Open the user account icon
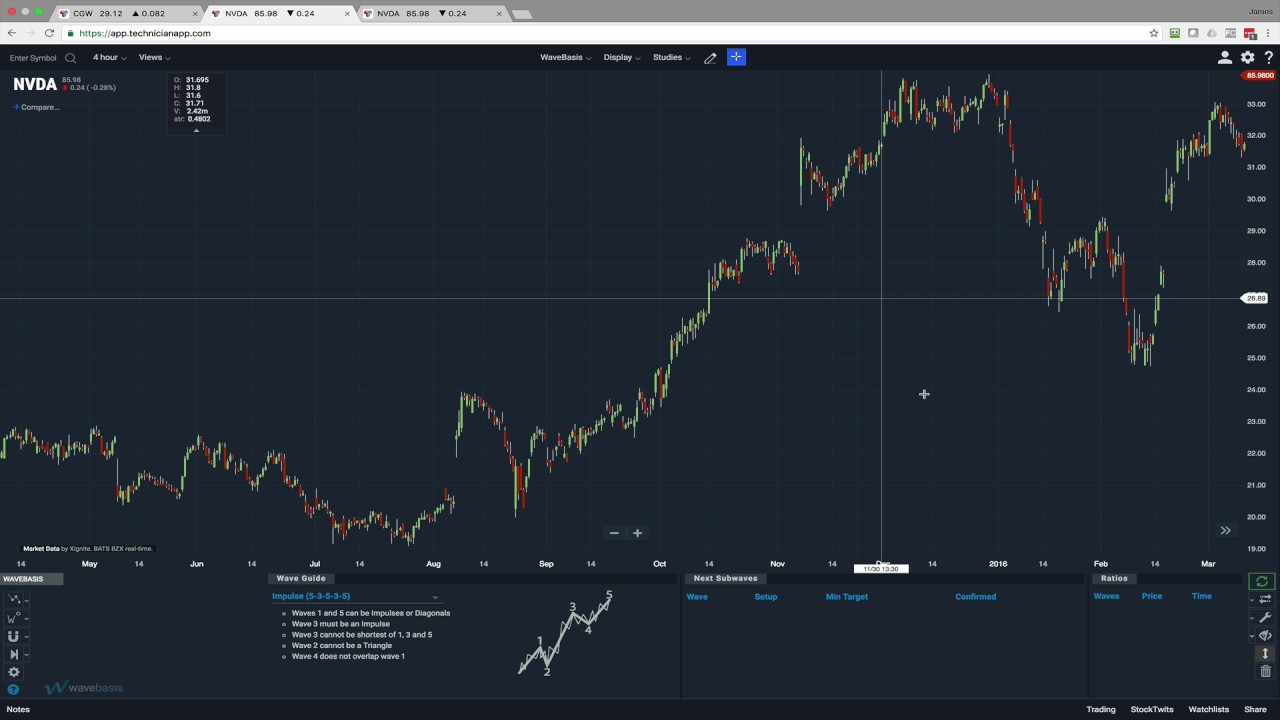This screenshot has height=720, width=1280. pos(1224,58)
